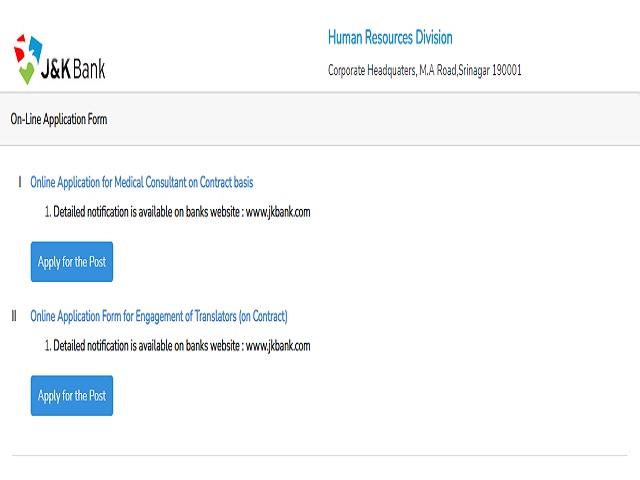Viewport: 640px width, 480px height.
Task: Open Engagement of Translators application form link
Action: pyautogui.click(x=159, y=316)
